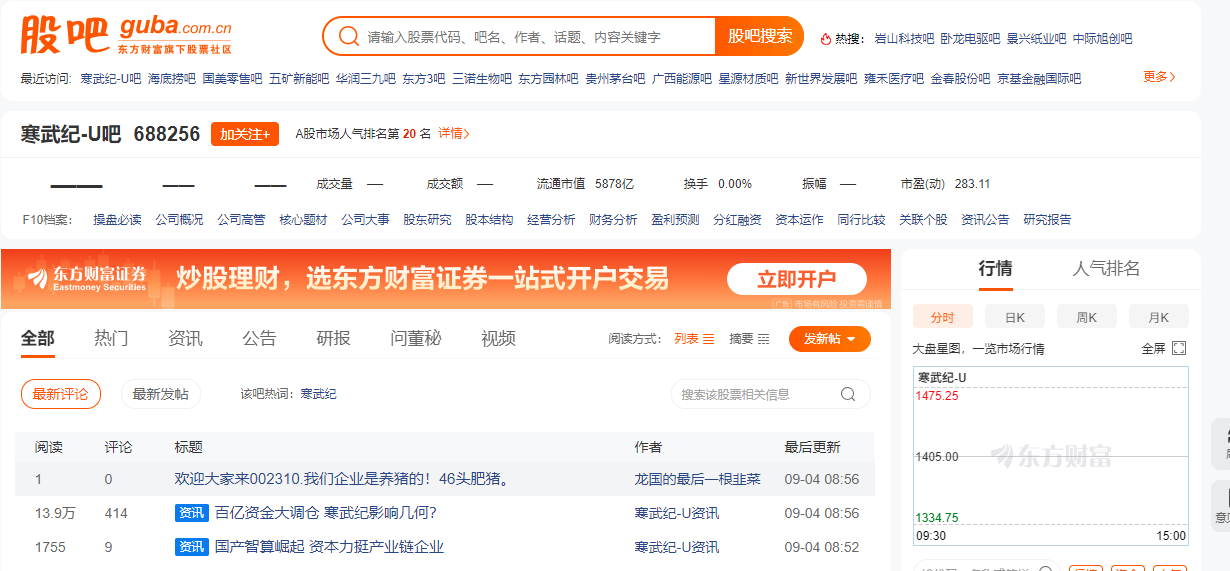Image resolution: width=1230 pixels, height=571 pixels.
Task: Open the 公司高管 F10 link
Action: (x=241, y=219)
